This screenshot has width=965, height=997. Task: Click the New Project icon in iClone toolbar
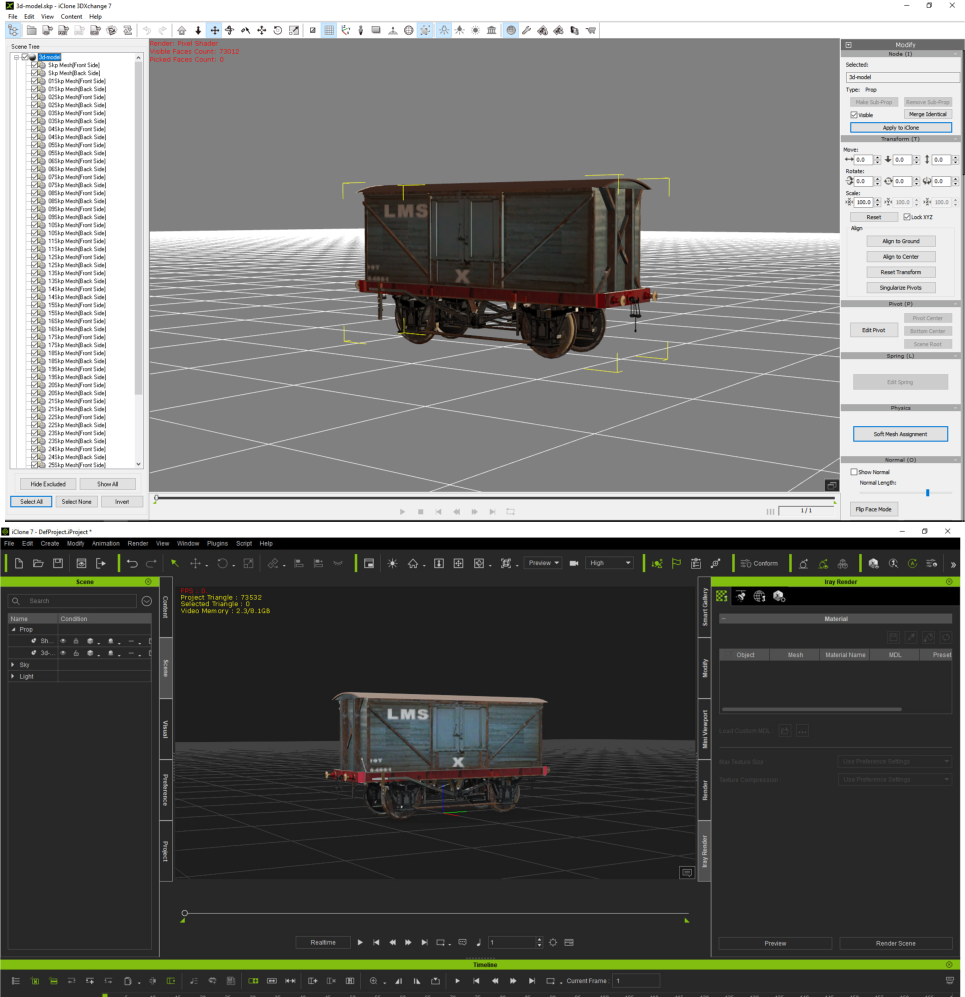(x=18, y=563)
